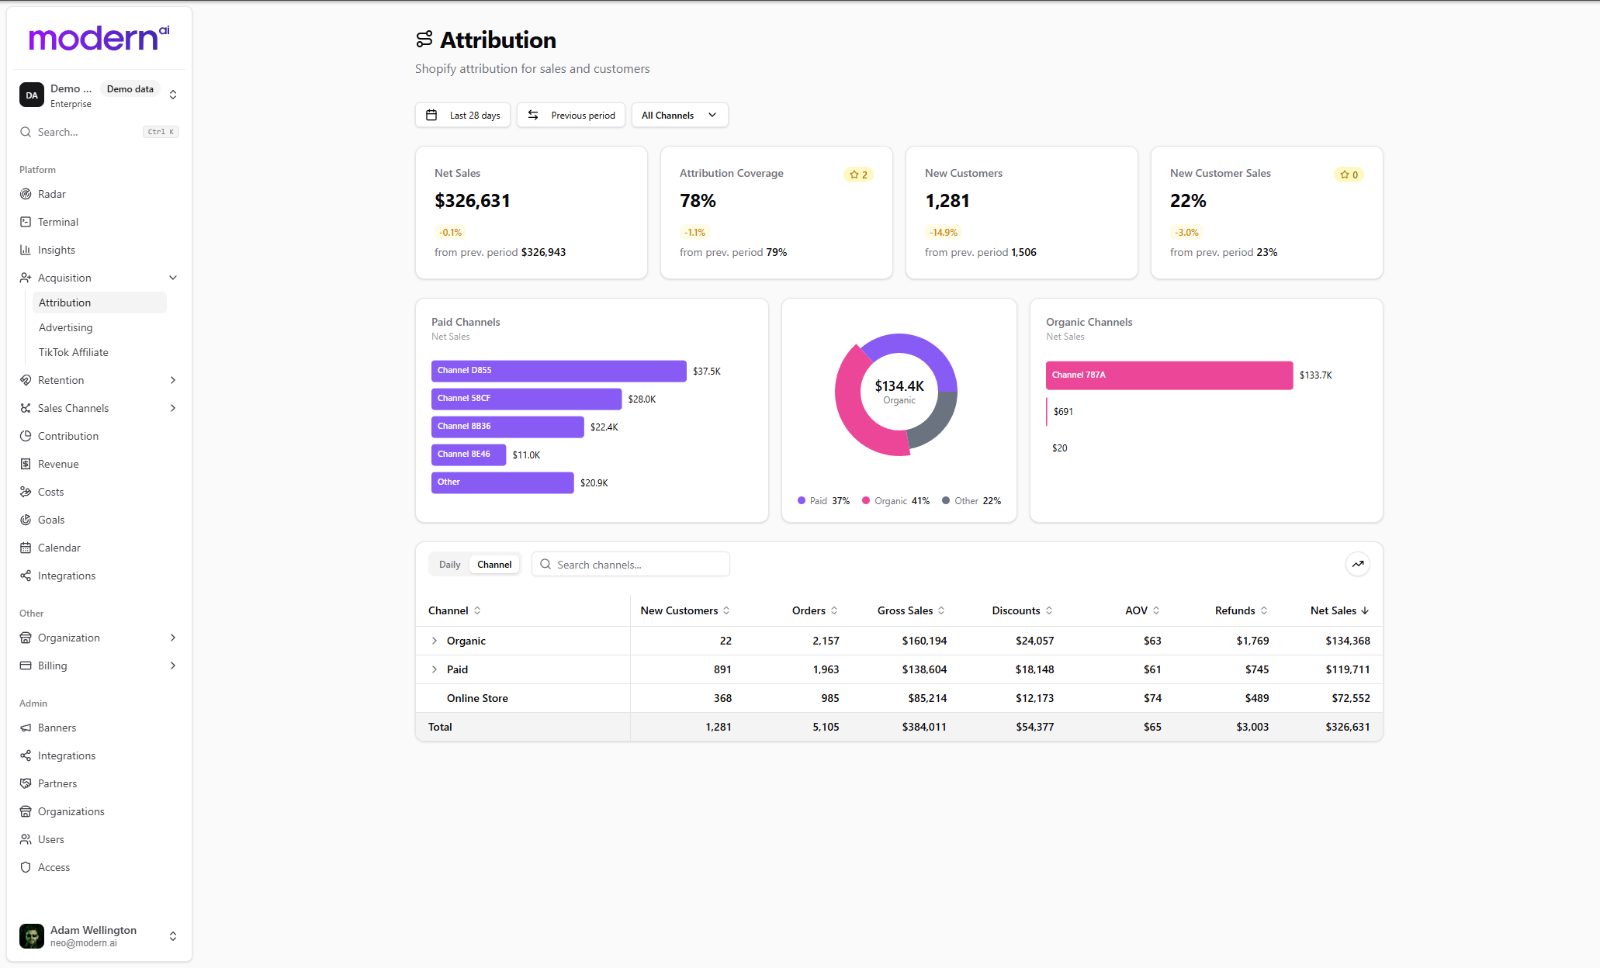Open the Partners handshake icon
Image resolution: width=1600 pixels, height=968 pixels.
click(25, 784)
